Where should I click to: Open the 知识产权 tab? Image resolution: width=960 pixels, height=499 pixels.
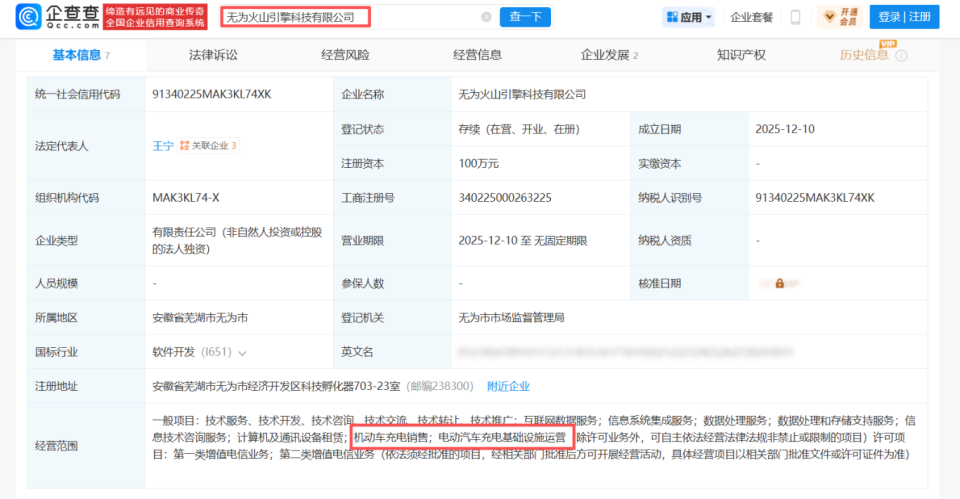tap(741, 55)
